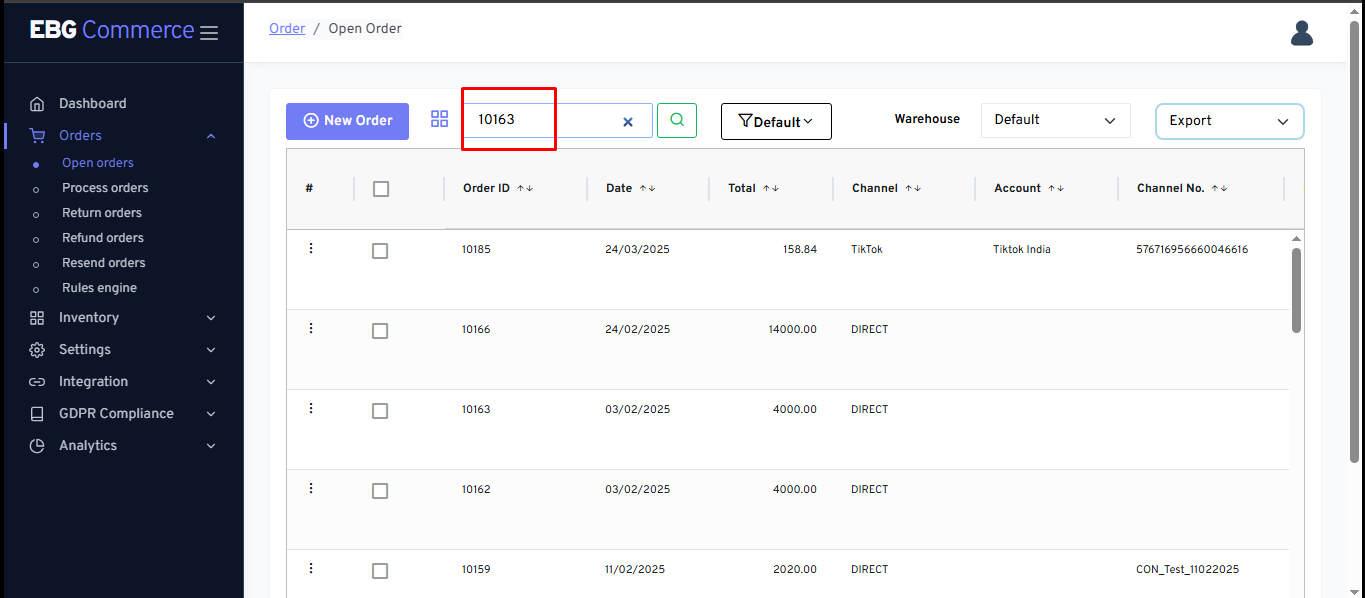Click the order table's vertical scrollbar thumb
Screen dimensions: 1365x598
coord(1296,290)
